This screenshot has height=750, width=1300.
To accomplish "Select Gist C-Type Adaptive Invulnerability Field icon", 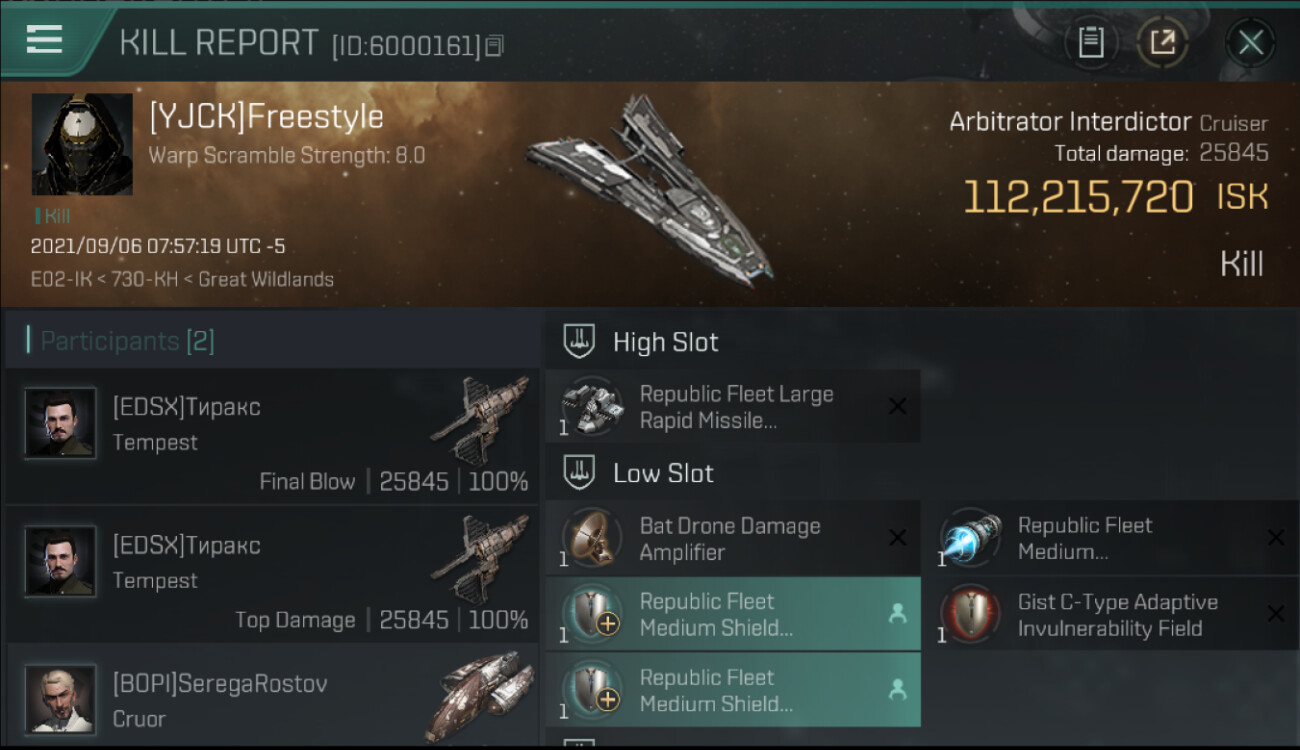I will [x=970, y=614].
